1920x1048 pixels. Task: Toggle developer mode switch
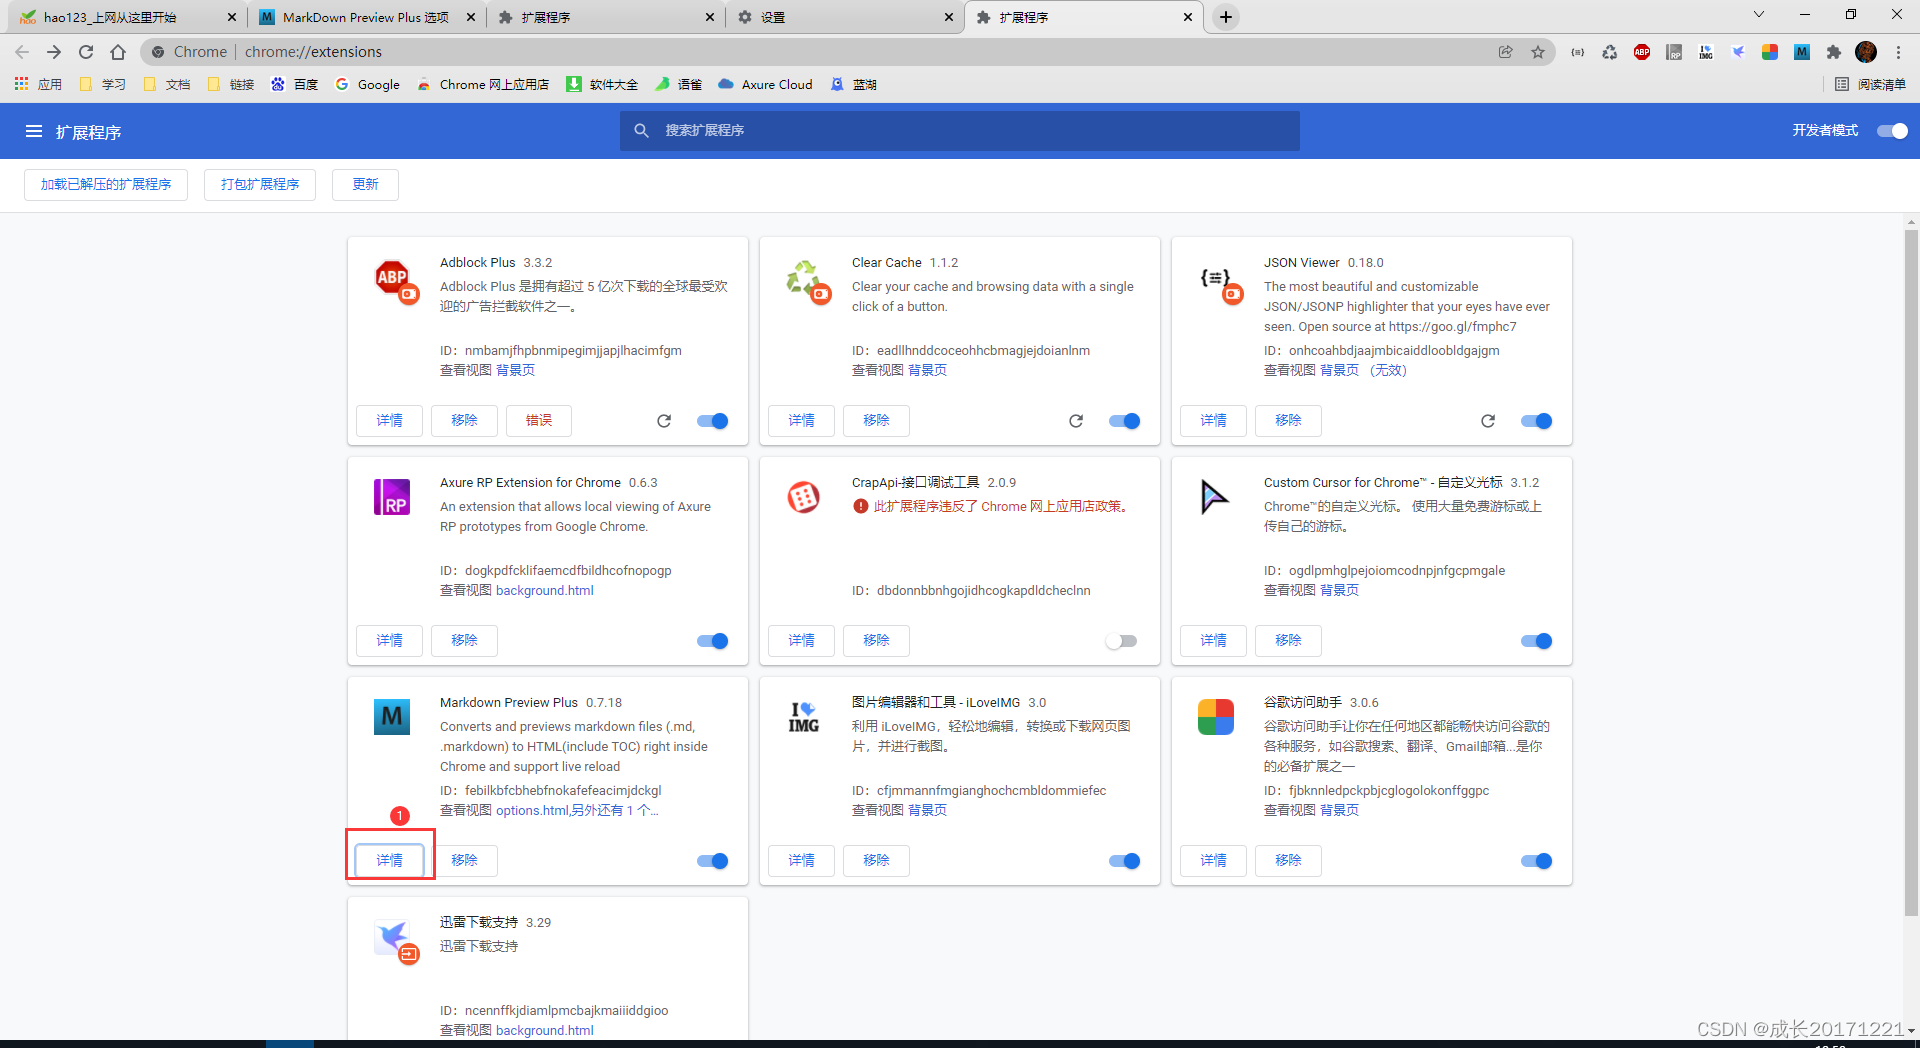[1892, 131]
